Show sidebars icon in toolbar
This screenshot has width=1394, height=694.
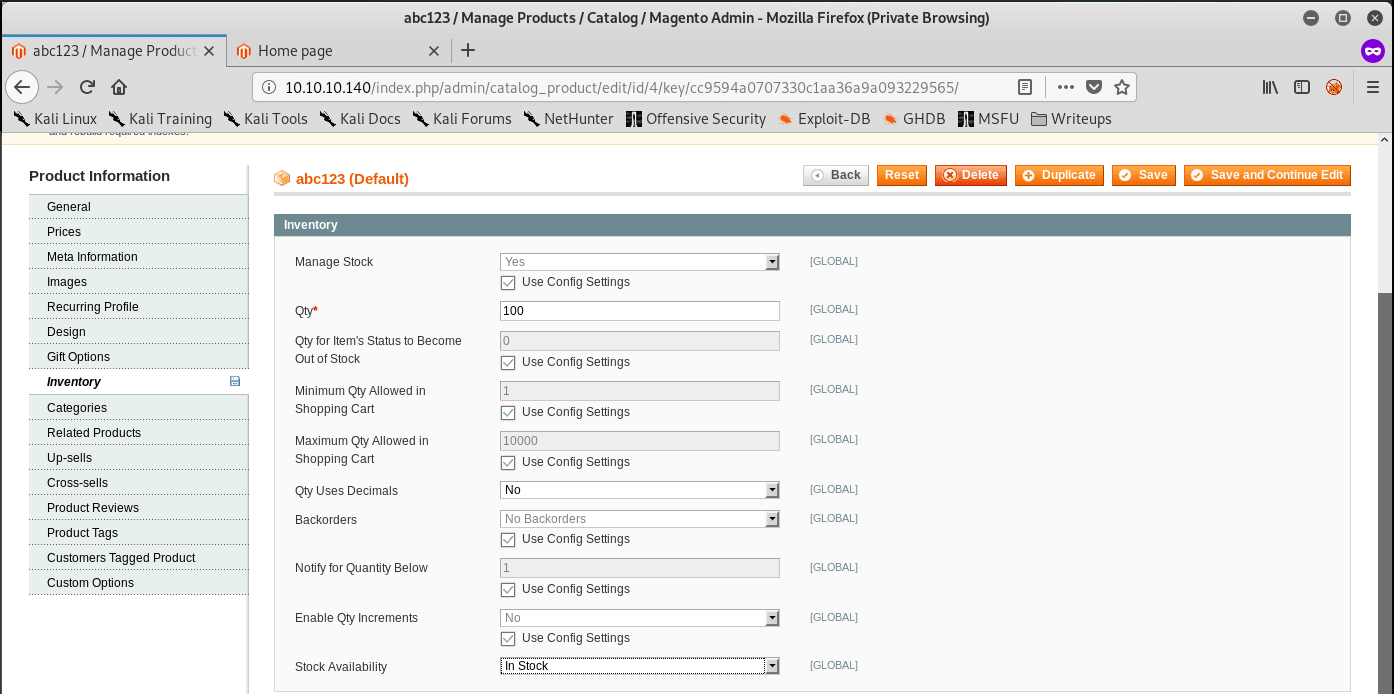pos(1302,87)
